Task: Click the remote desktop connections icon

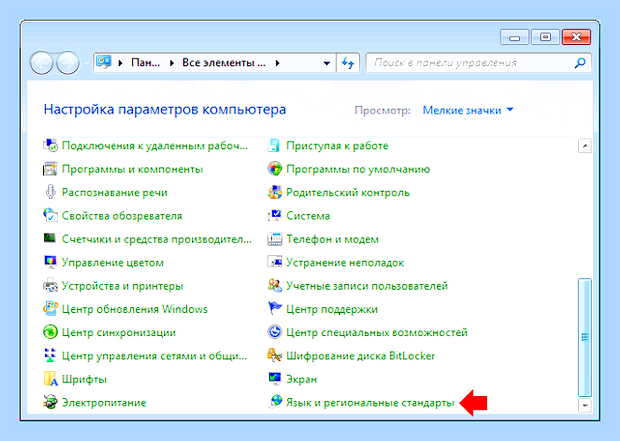Action: pyautogui.click(x=50, y=146)
